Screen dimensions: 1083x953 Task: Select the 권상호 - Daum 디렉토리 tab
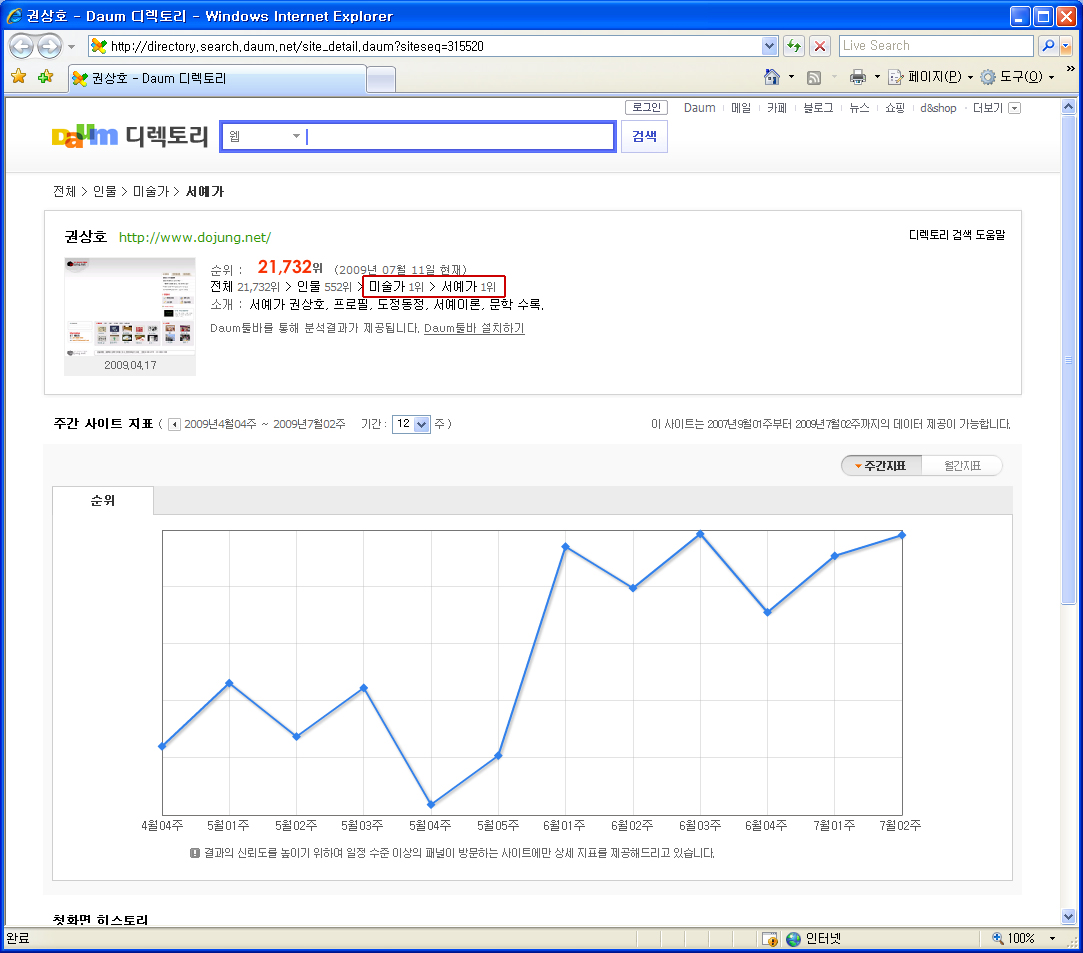coord(218,79)
